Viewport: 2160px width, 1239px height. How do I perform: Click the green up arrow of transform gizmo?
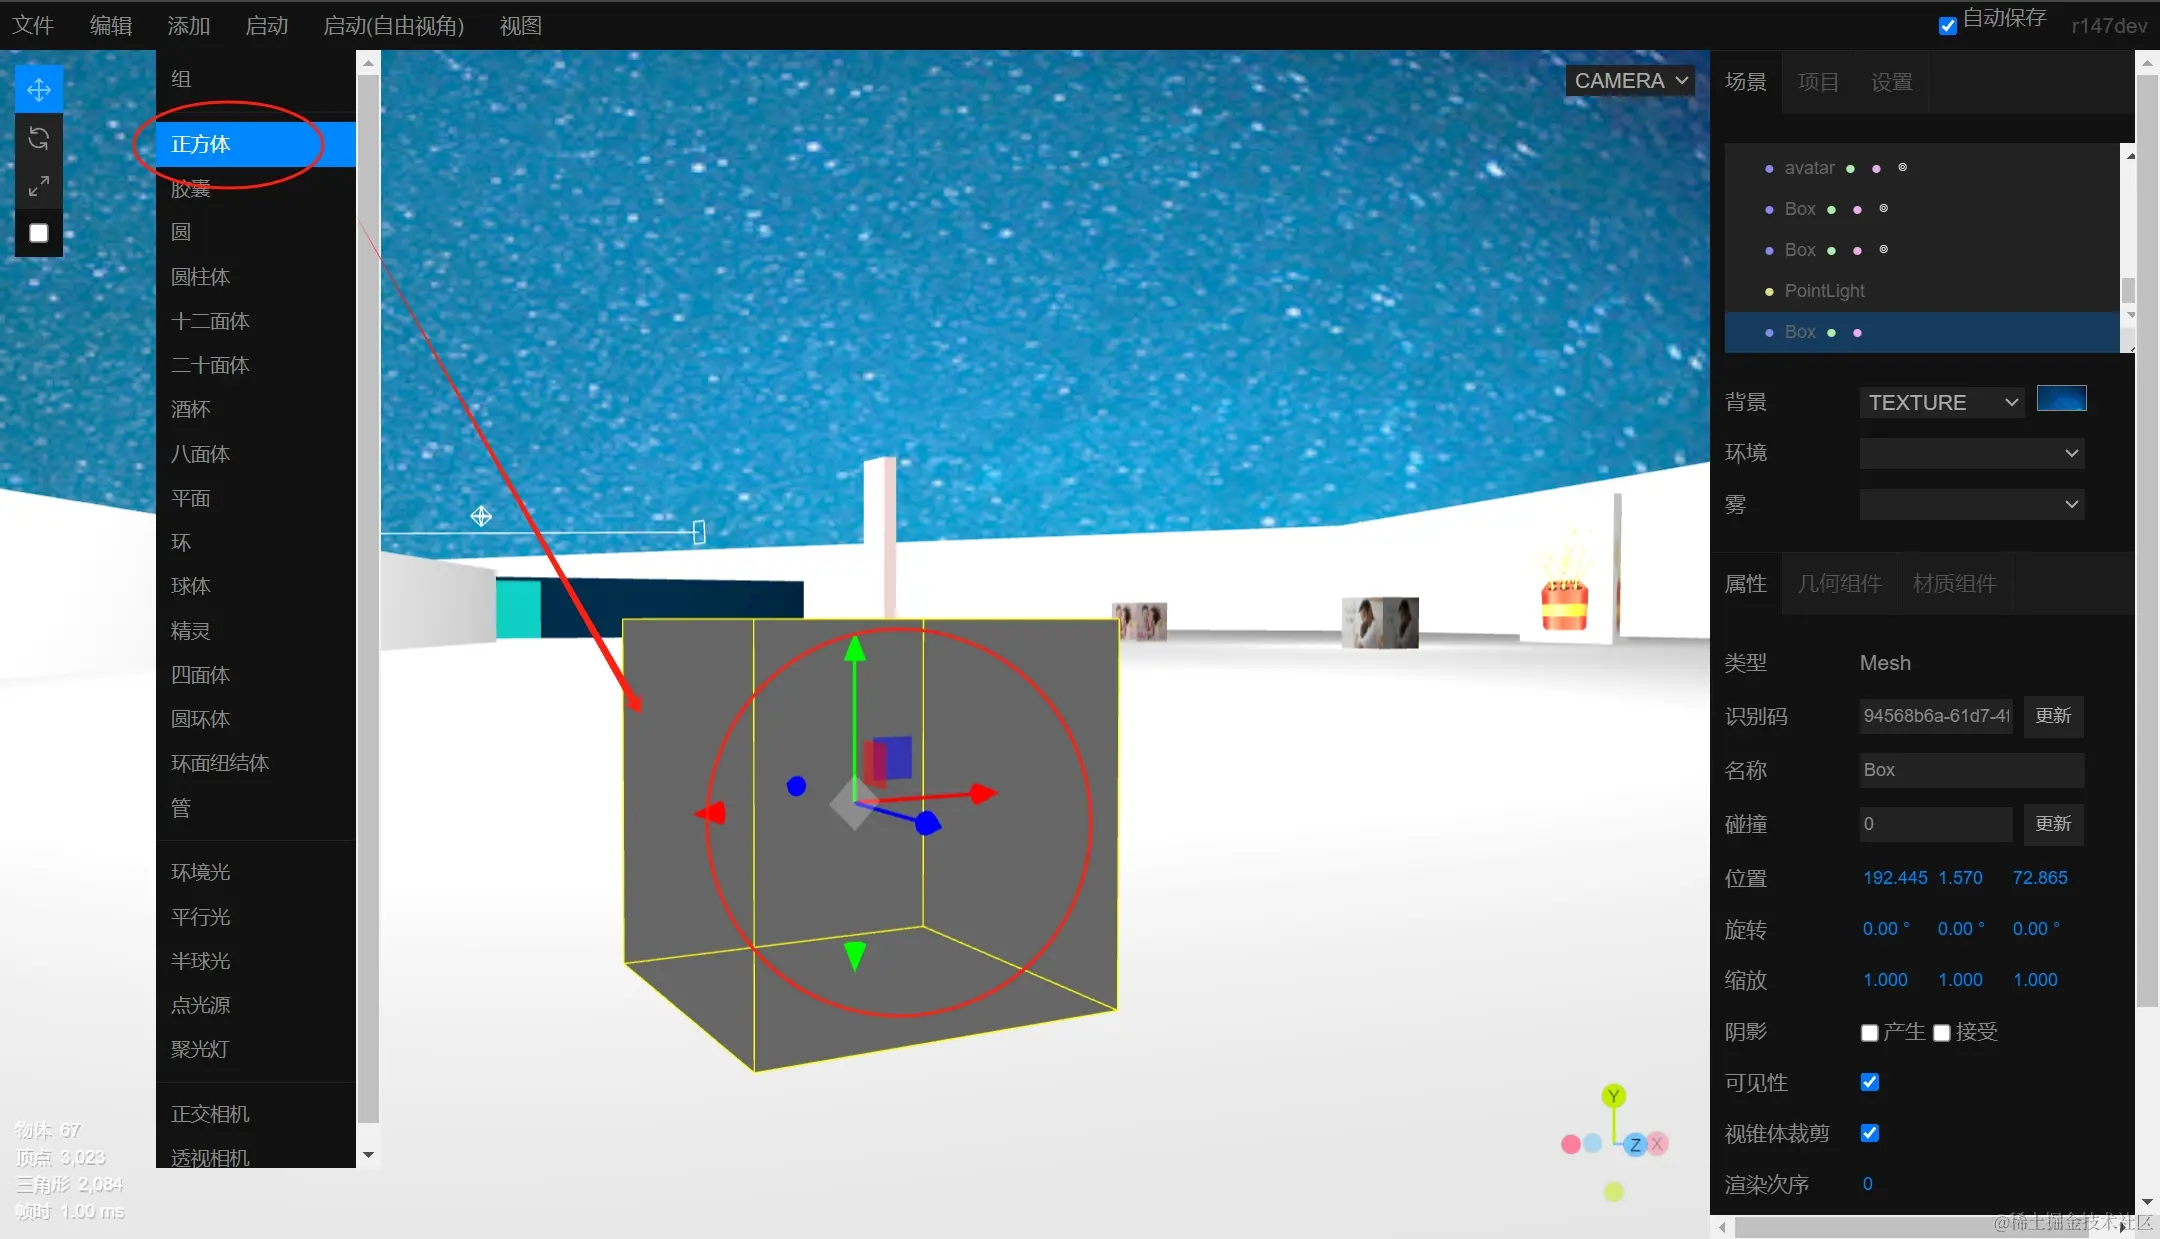pos(854,651)
